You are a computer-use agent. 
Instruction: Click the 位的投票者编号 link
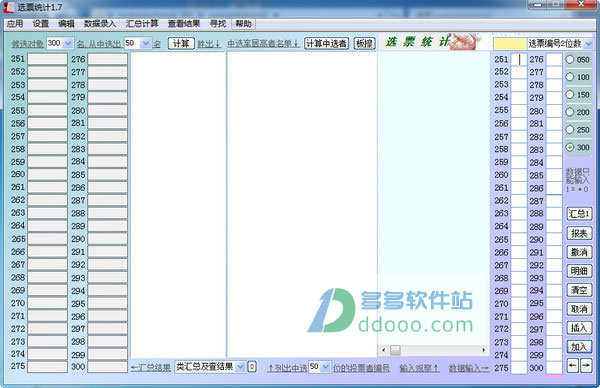(x=362, y=368)
